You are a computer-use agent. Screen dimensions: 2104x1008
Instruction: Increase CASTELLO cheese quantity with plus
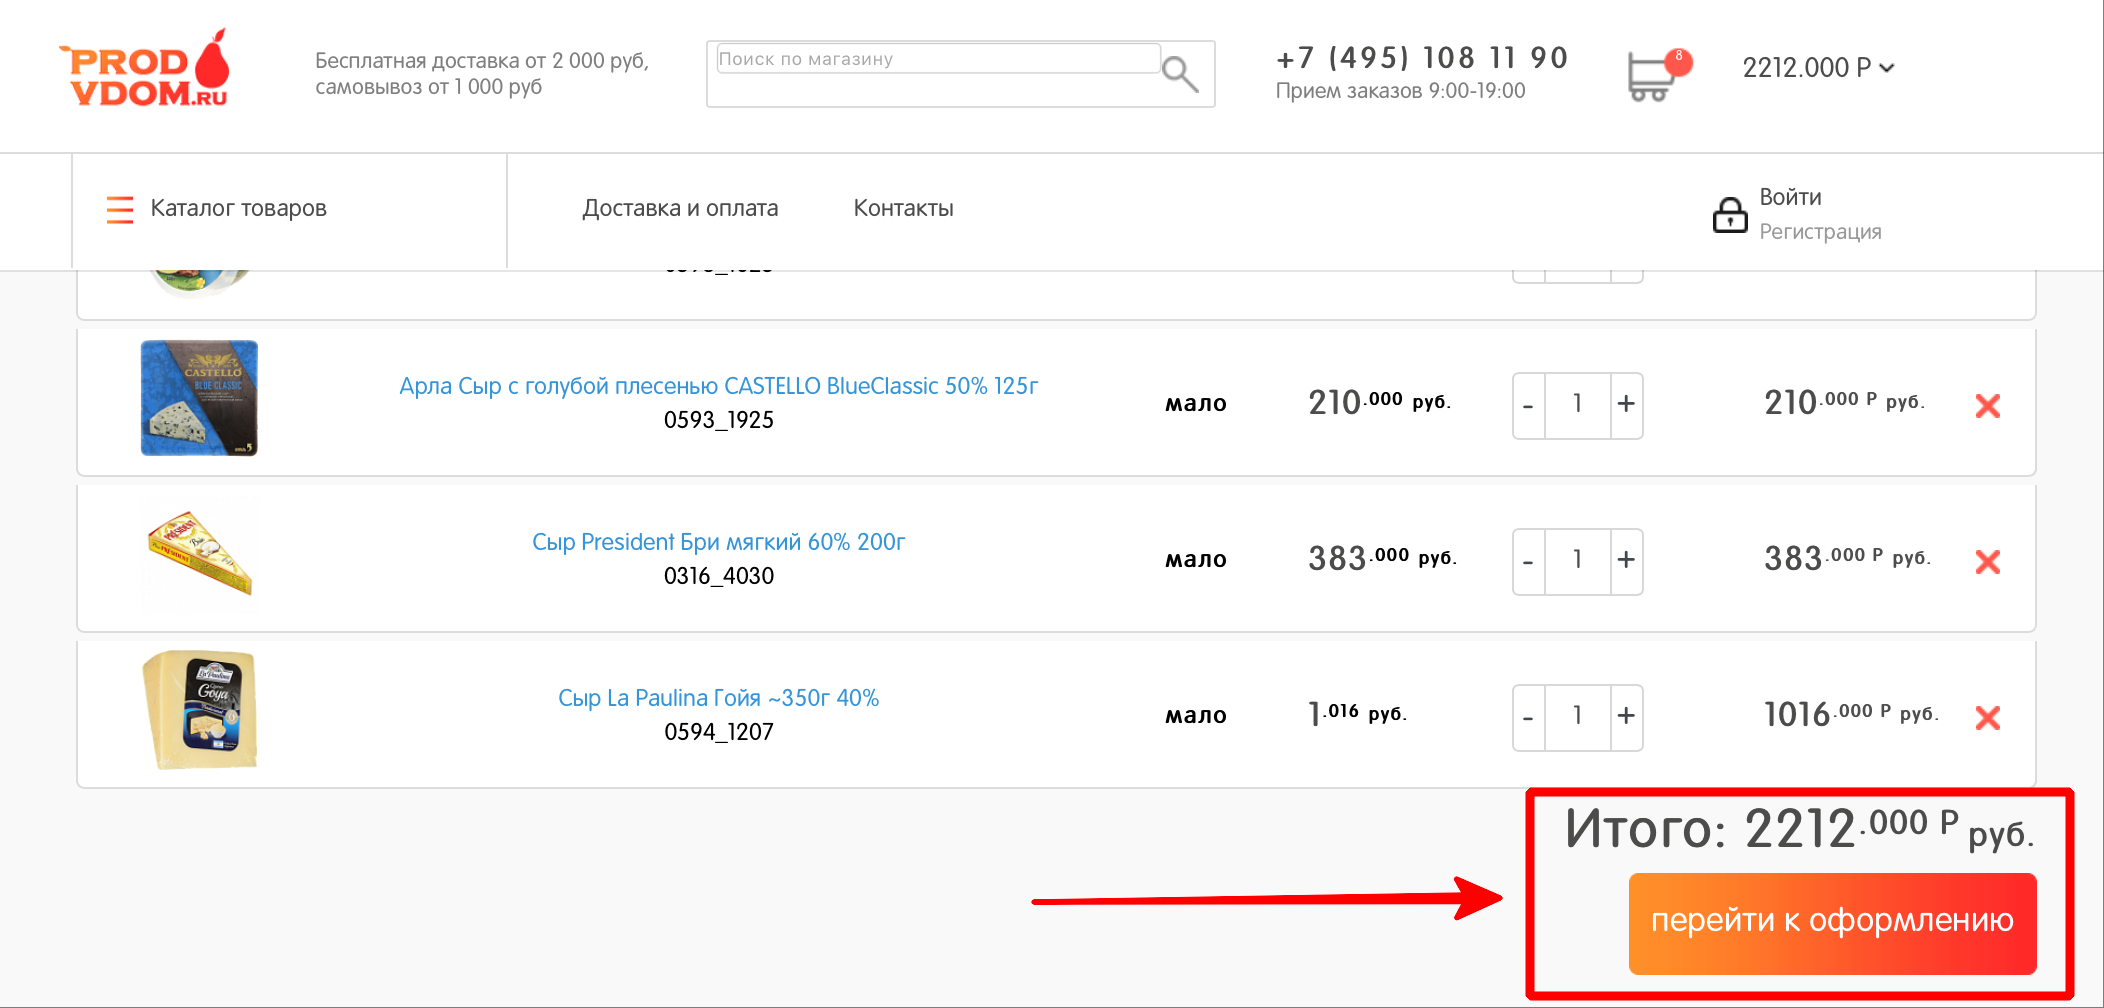(1626, 405)
